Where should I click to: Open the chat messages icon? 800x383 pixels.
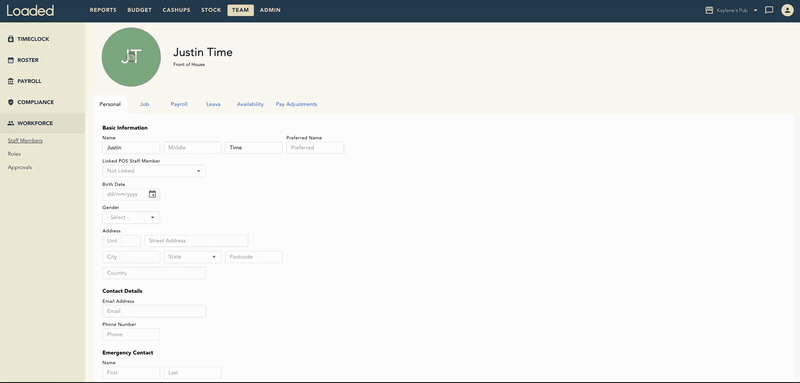coord(769,10)
